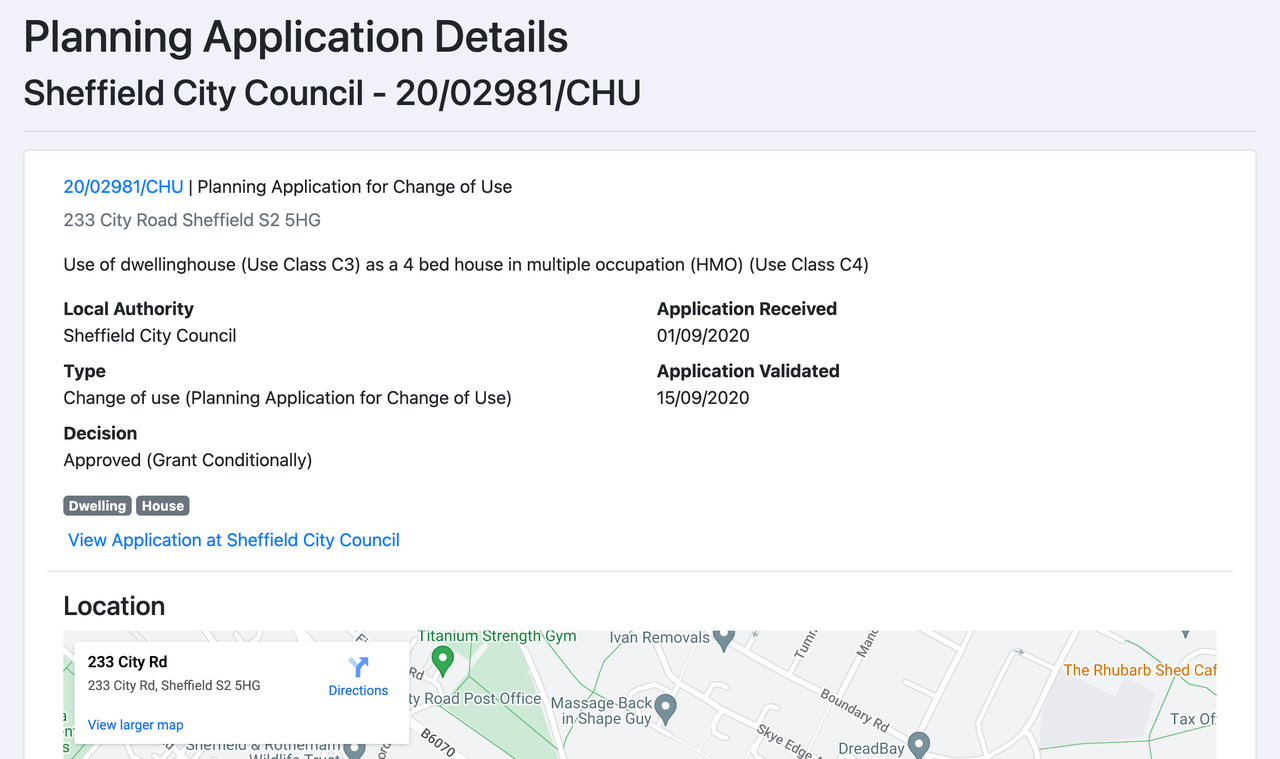
Task: Open View larger map link
Action: pyautogui.click(x=136, y=725)
